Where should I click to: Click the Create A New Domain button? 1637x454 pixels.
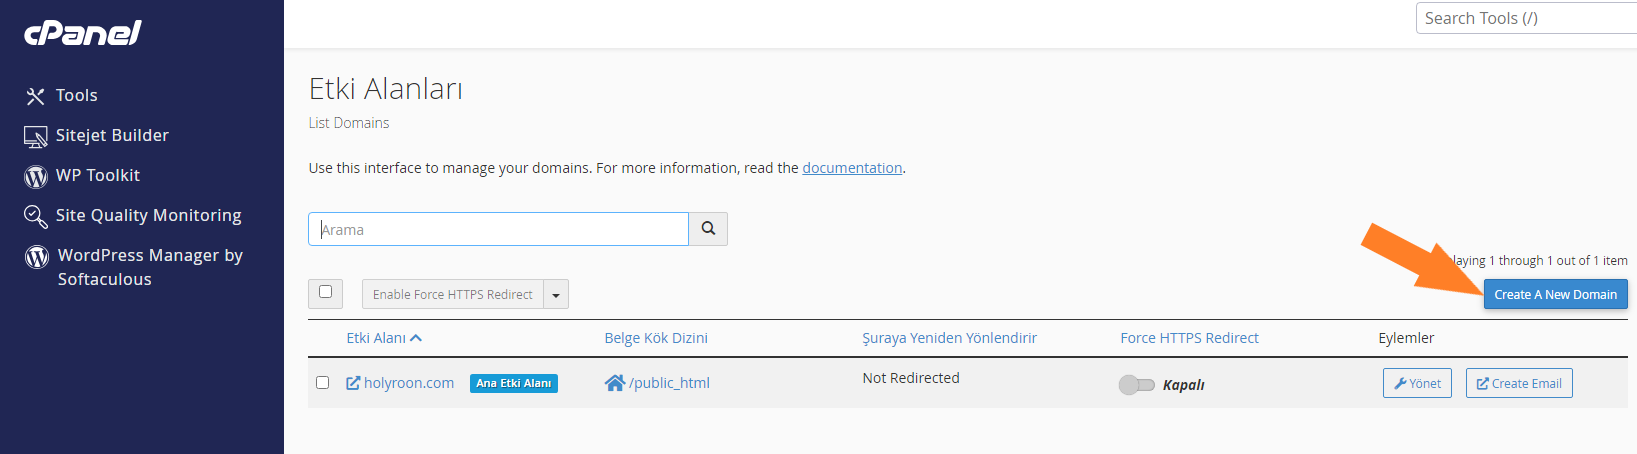pyautogui.click(x=1555, y=294)
